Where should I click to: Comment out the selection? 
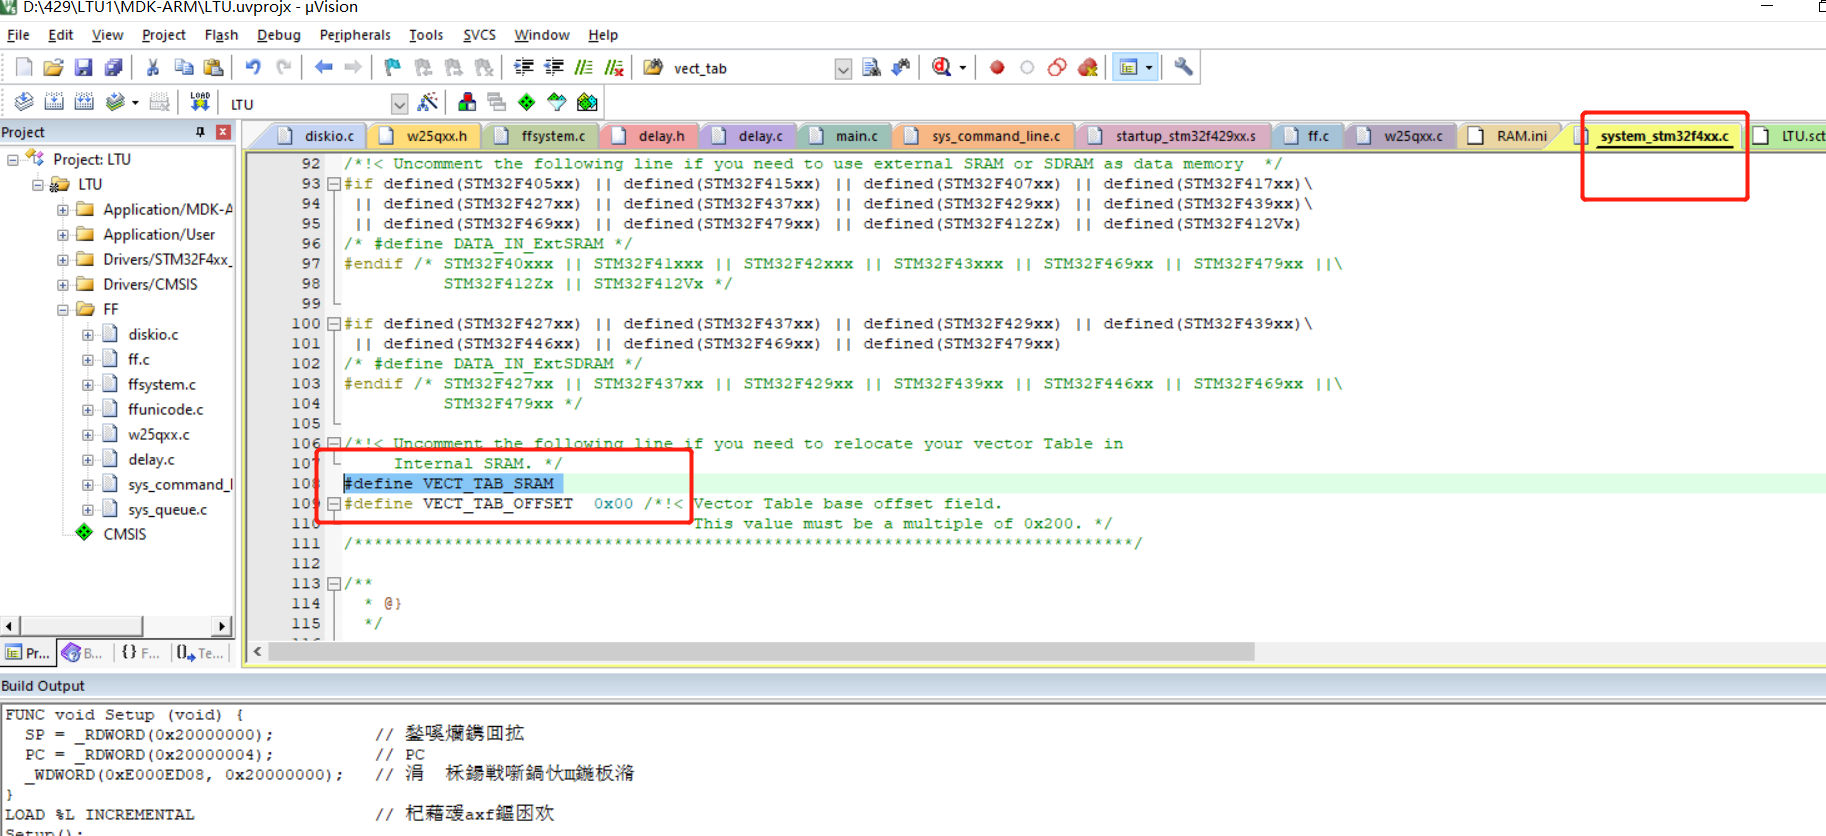(x=584, y=67)
